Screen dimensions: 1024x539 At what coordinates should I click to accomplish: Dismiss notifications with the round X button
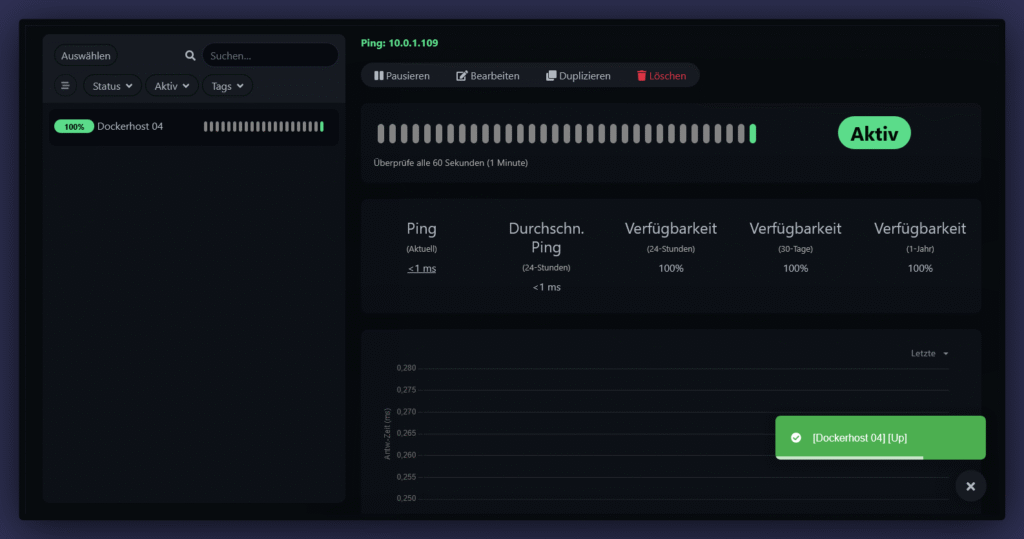(970, 486)
